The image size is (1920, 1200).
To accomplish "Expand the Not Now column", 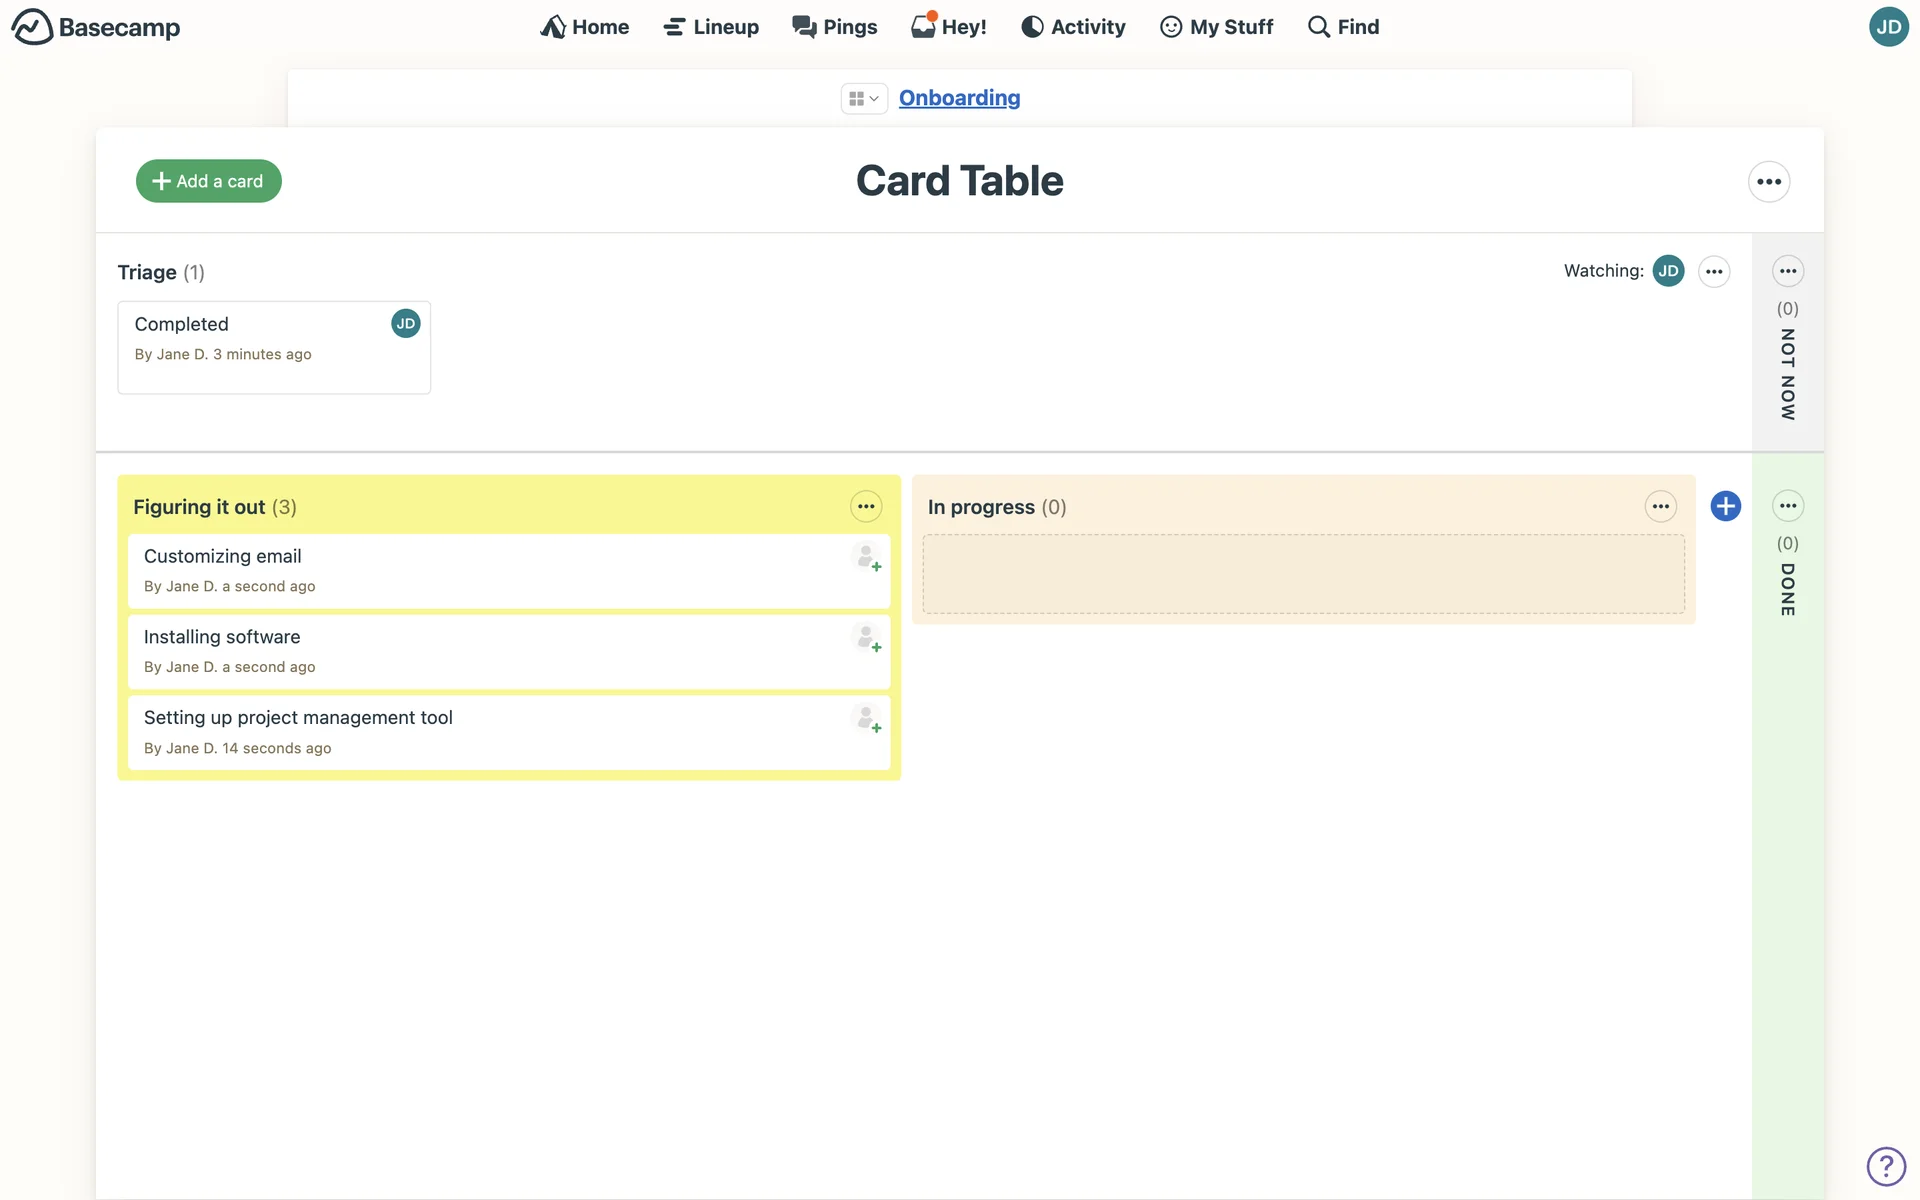I will [1787, 372].
